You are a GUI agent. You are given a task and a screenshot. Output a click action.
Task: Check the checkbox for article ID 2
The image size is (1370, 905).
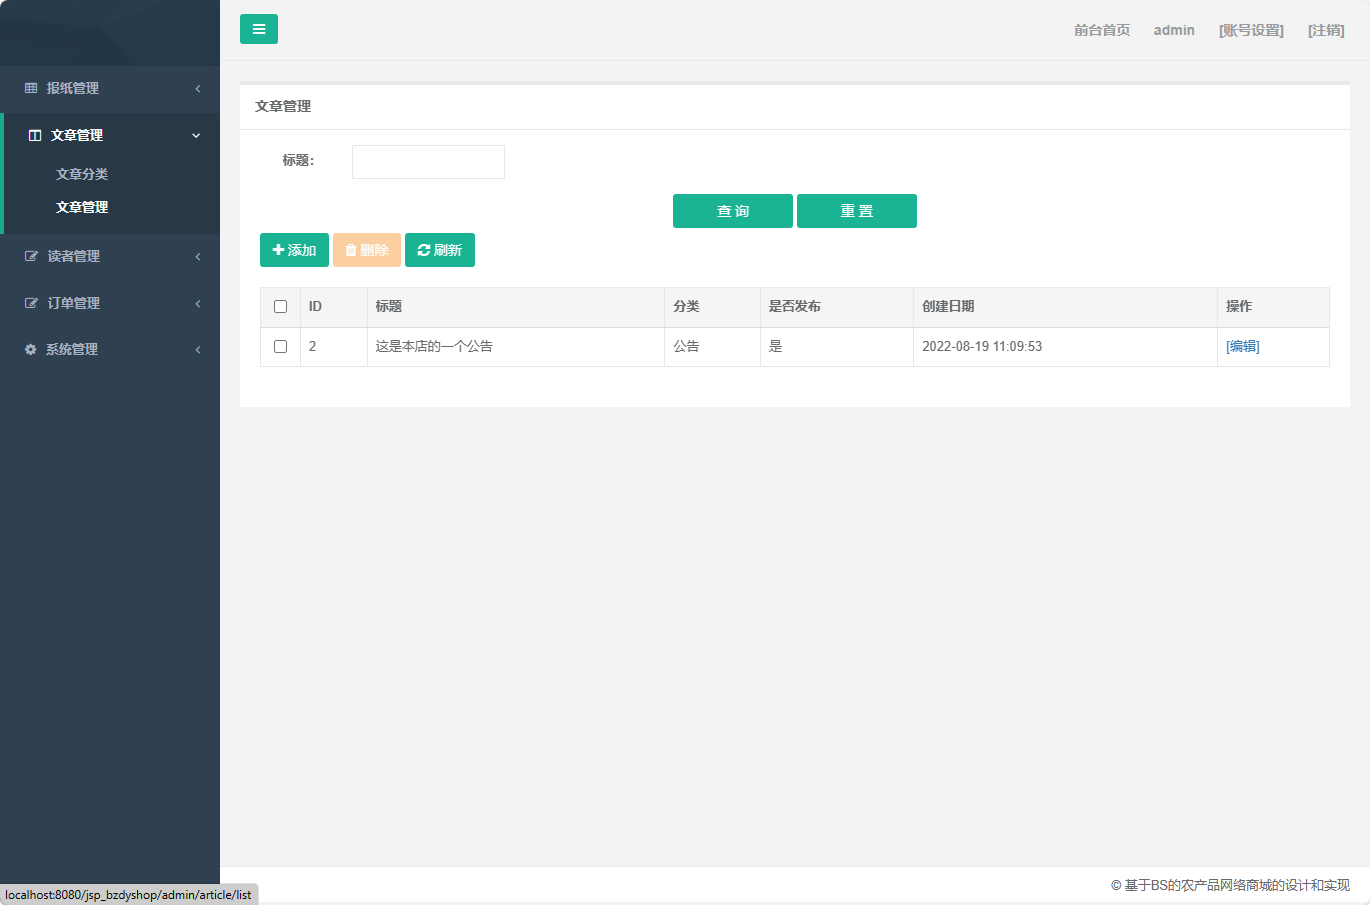[x=280, y=346]
